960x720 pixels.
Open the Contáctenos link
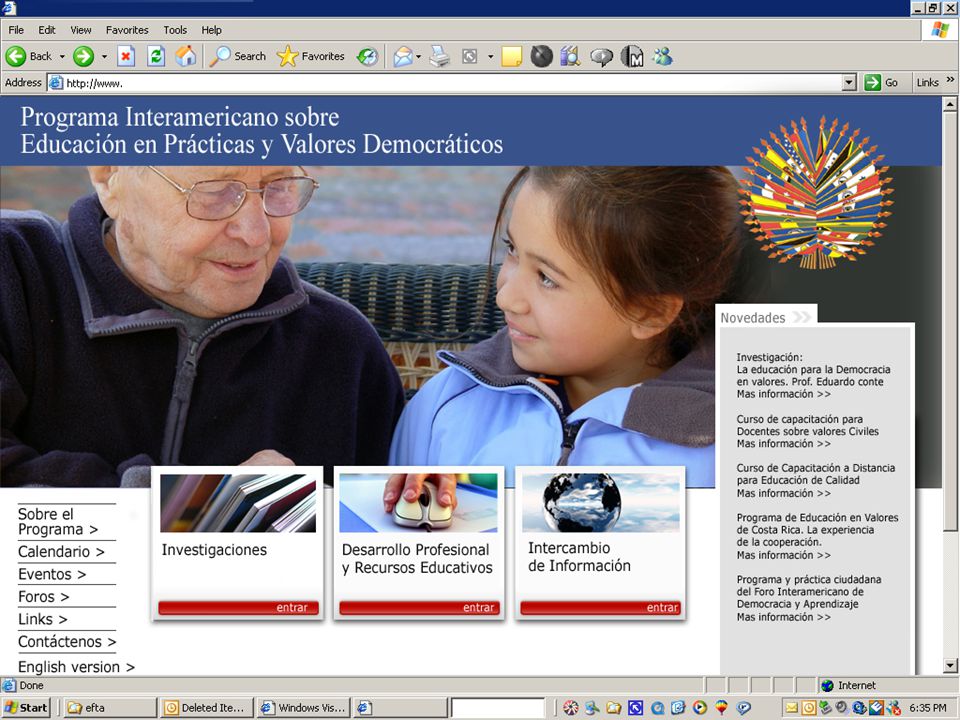click(67, 642)
